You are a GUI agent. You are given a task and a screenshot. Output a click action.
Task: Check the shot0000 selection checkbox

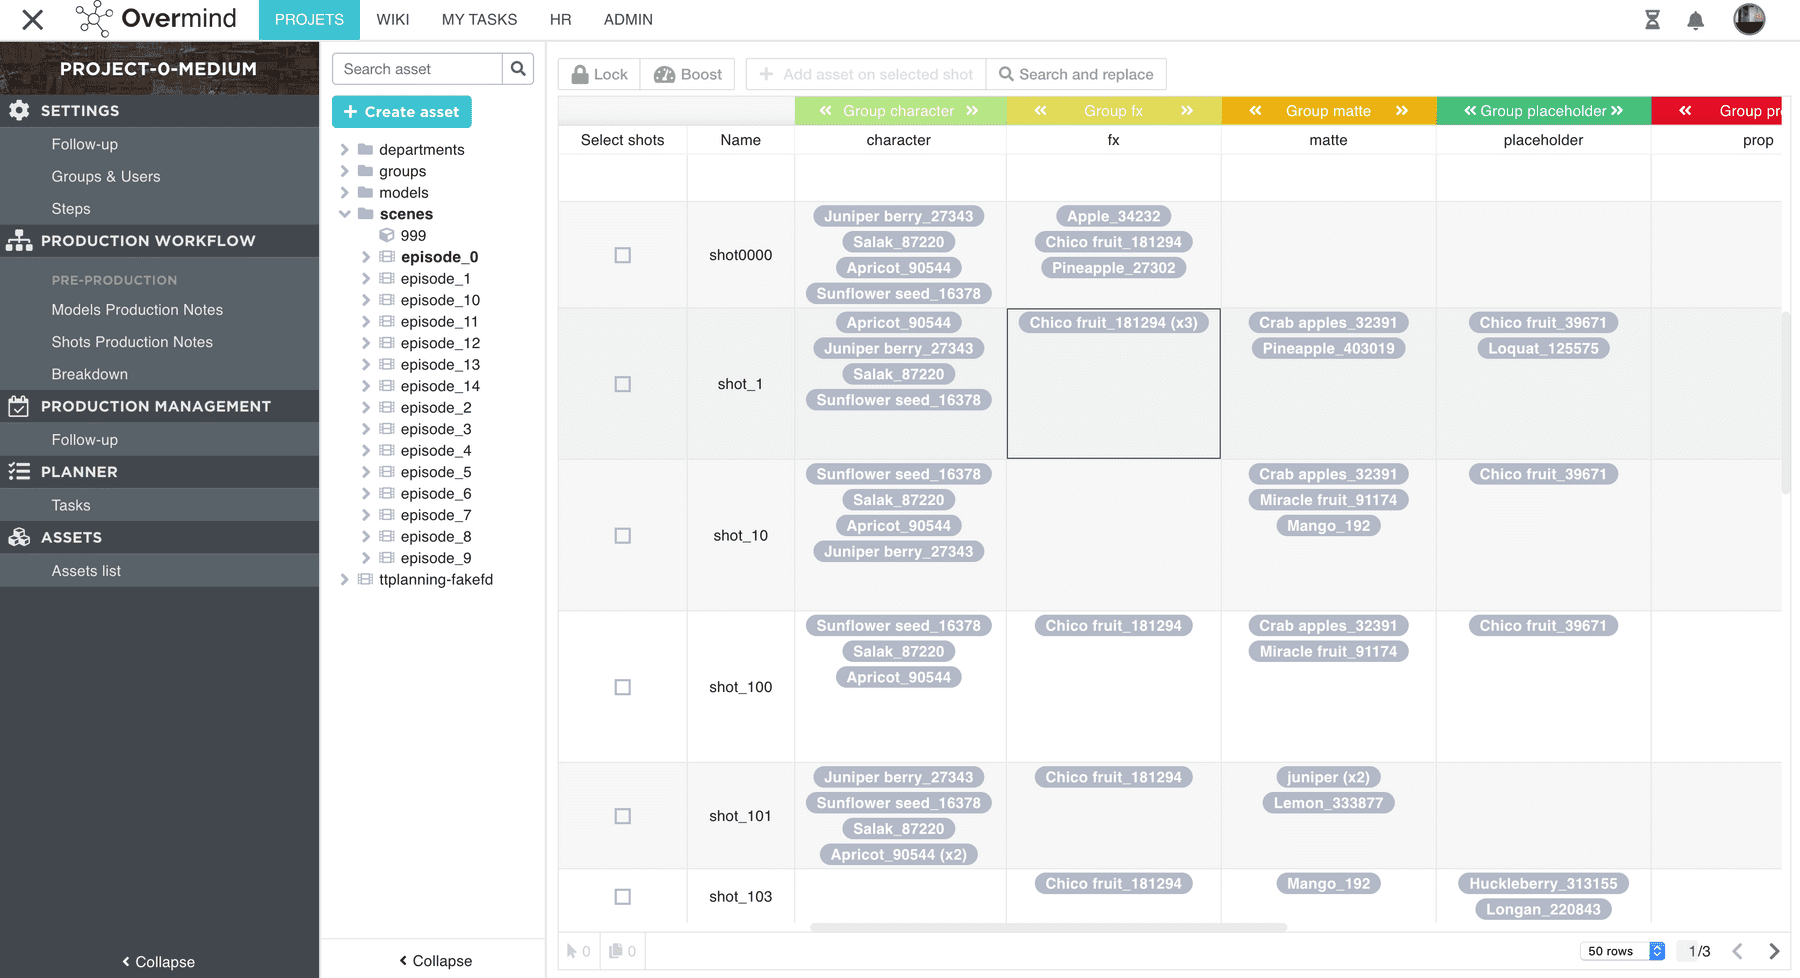[x=622, y=255]
